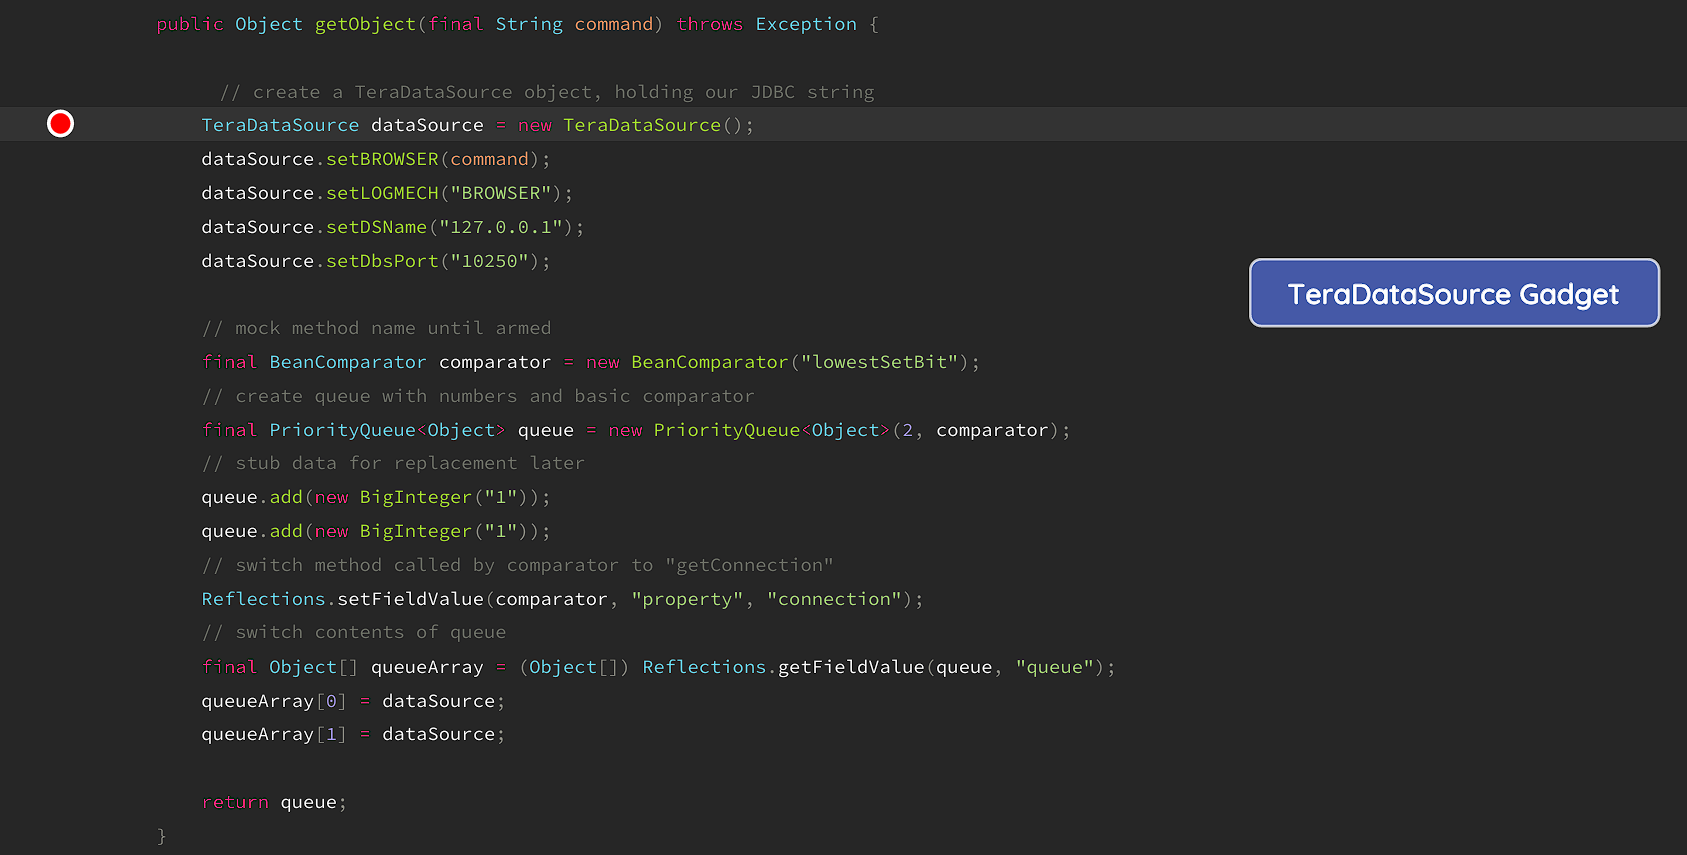This screenshot has height=855, width=1687.
Task: Click the "switch contents of queue" comment
Action: [354, 632]
